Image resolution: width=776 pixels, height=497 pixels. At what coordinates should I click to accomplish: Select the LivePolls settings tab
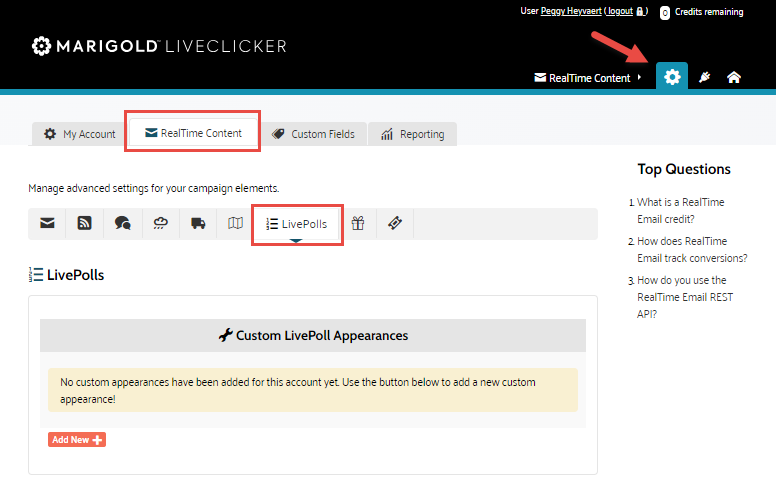coord(297,224)
